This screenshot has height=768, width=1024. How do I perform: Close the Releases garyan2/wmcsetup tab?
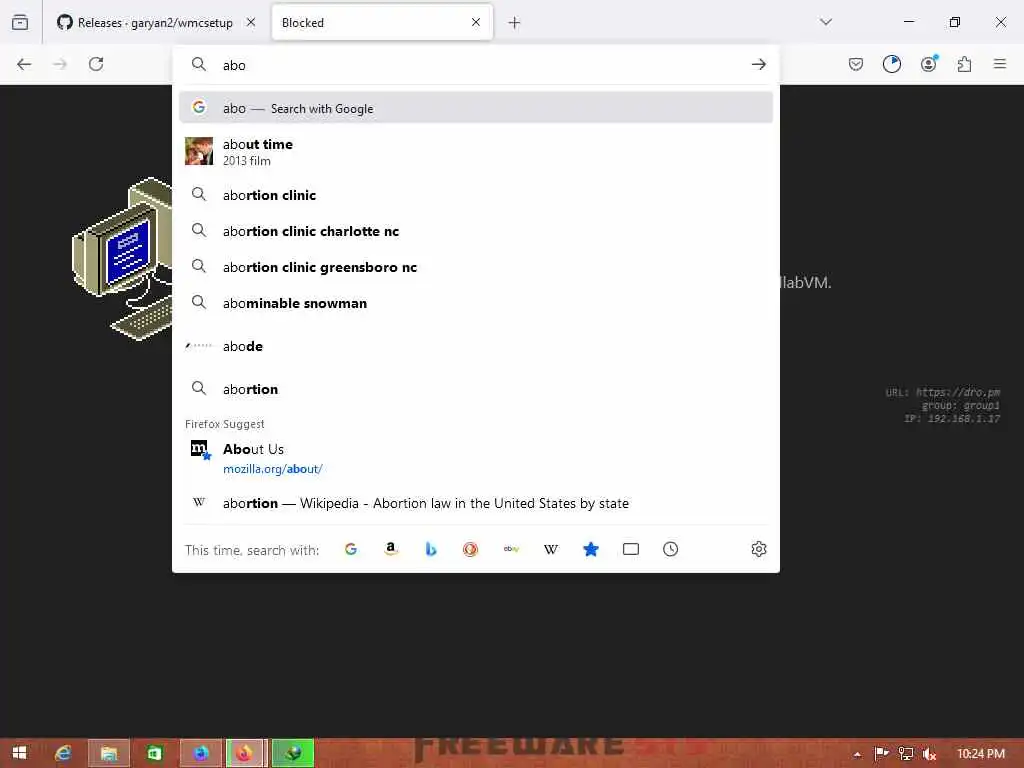(250, 22)
